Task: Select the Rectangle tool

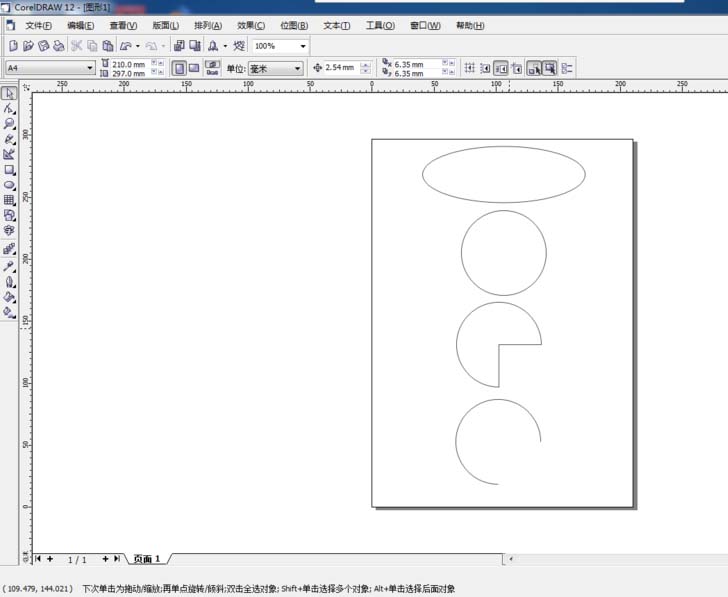Action: [9, 170]
